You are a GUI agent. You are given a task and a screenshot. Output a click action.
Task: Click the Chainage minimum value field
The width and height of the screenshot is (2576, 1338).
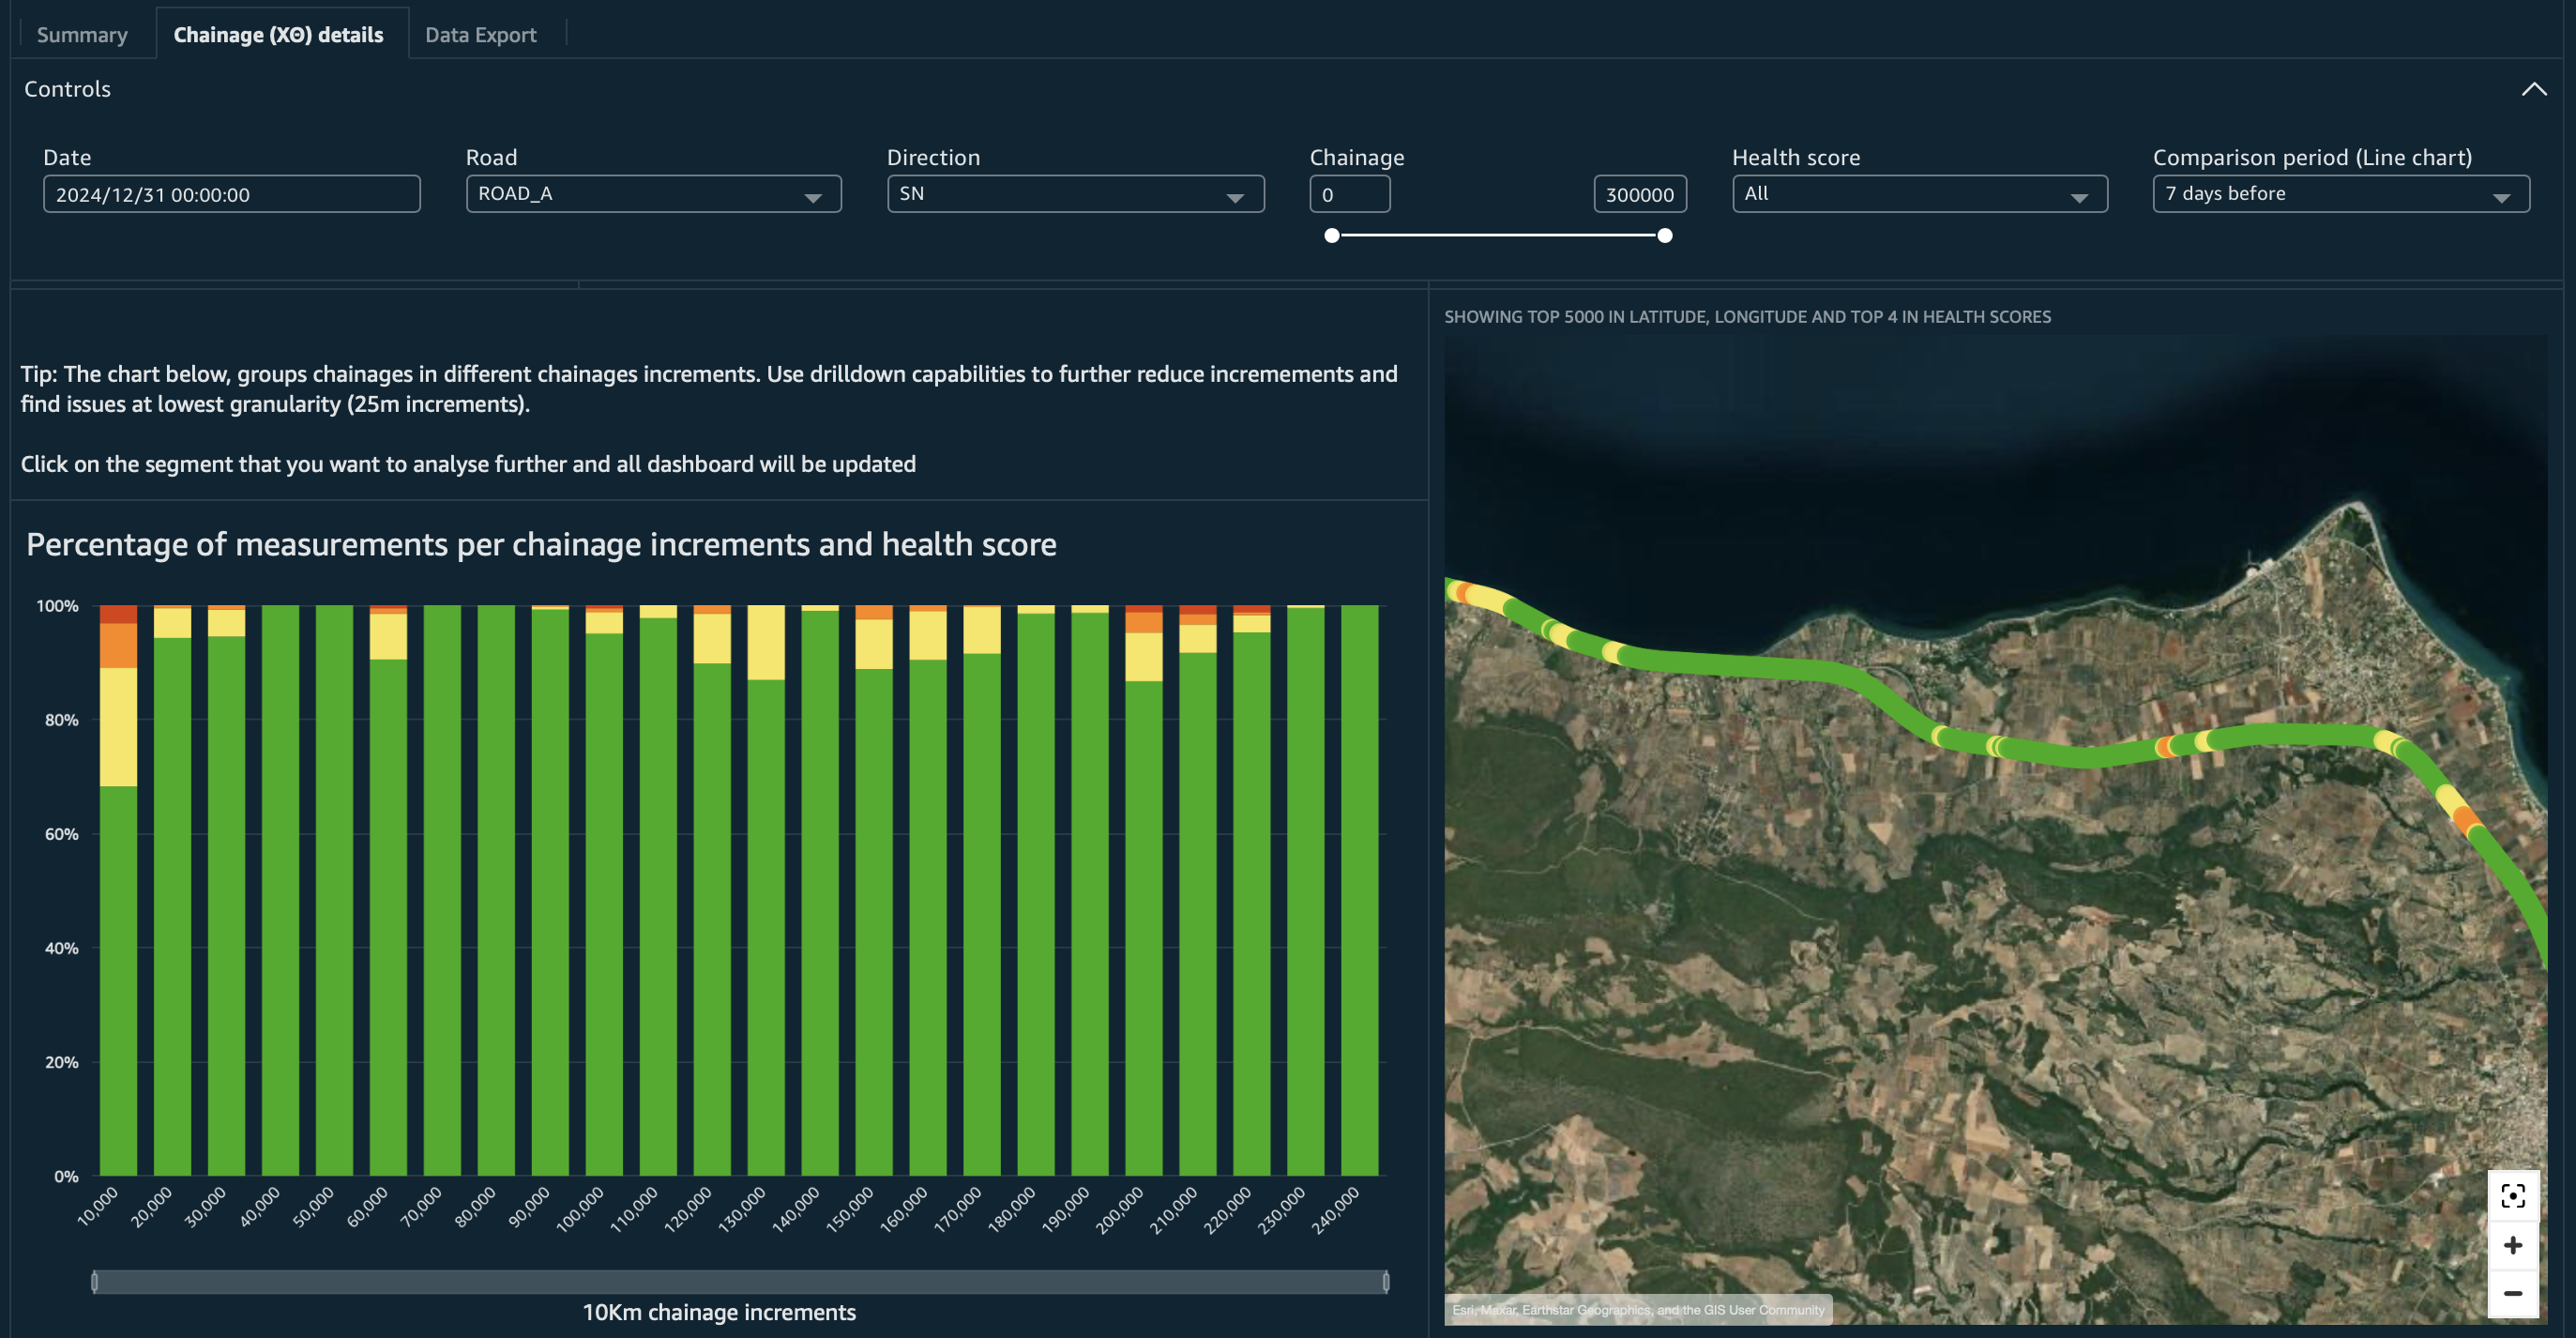[1349, 194]
